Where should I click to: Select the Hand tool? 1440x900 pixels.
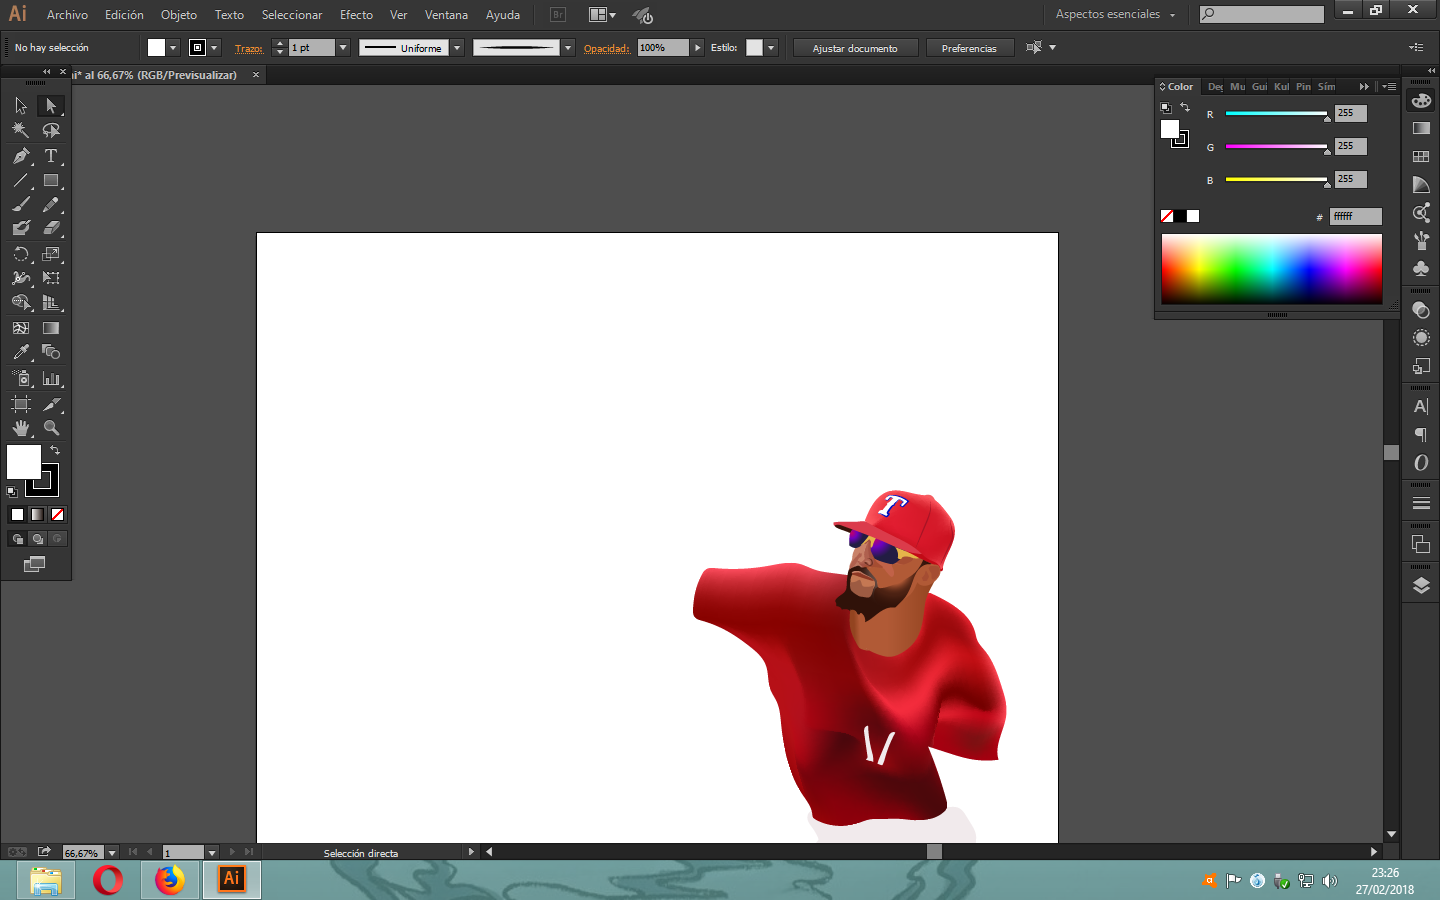(21, 428)
